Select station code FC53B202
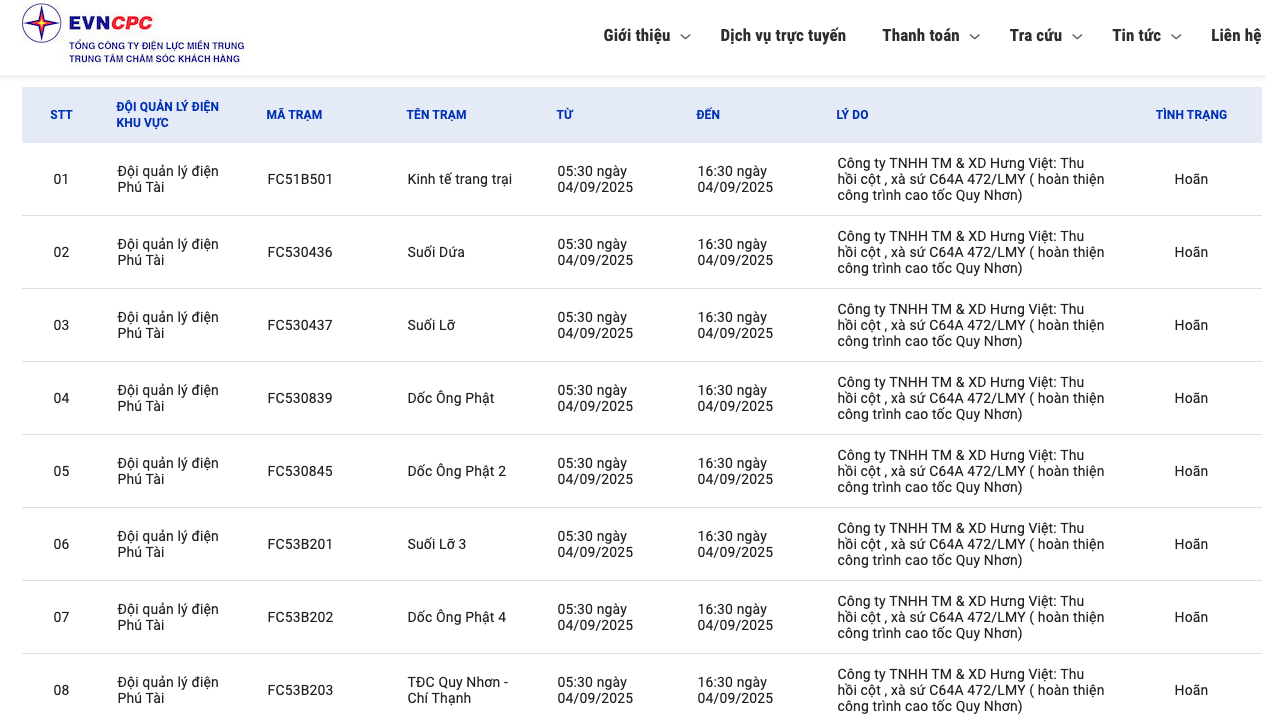The width and height of the screenshot is (1266, 726). point(300,617)
